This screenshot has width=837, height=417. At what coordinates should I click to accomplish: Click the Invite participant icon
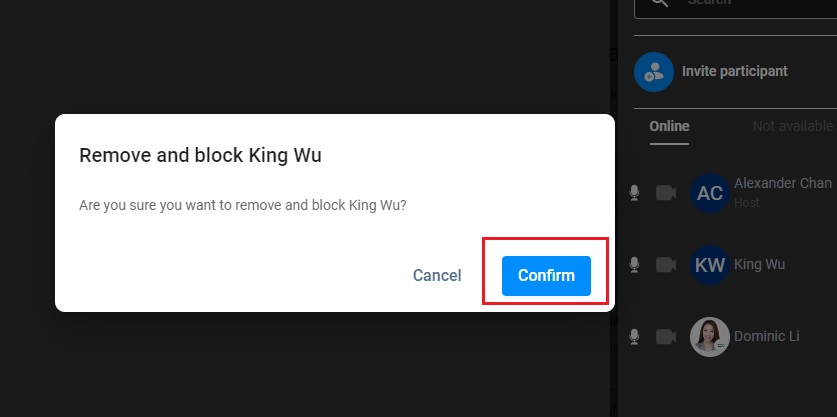point(654,72)
